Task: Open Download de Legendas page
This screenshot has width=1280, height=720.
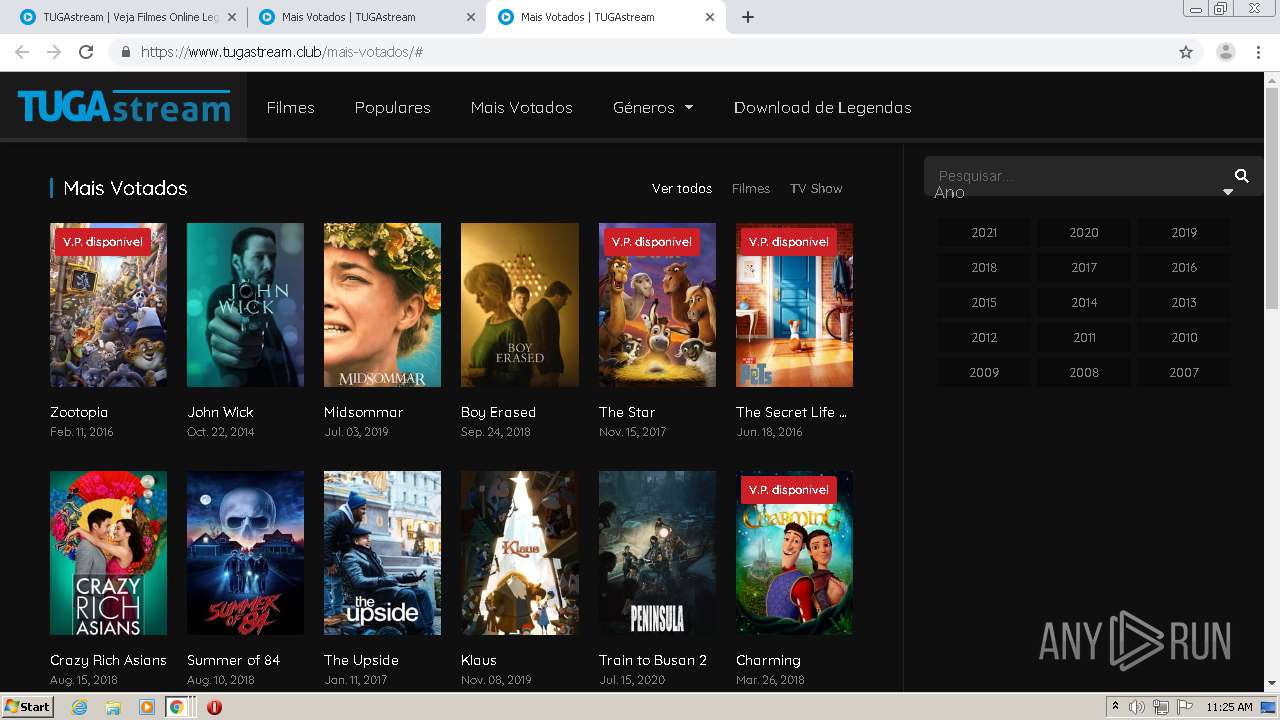Action: (x=822, y=107)
